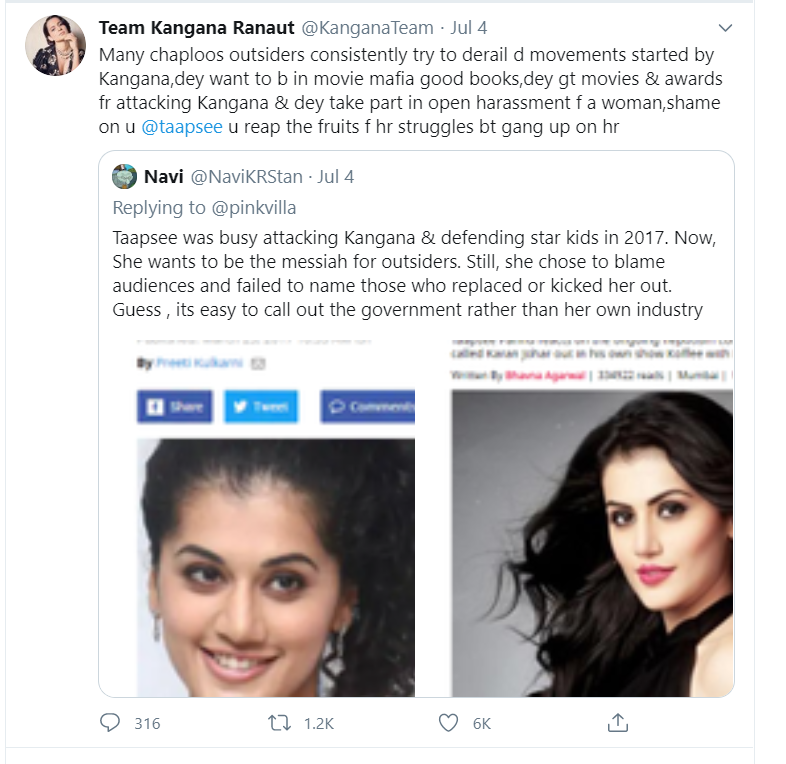The image size is (786, 764).
Task: Open @KanganaTeam handle link
Action: point(367,28)
